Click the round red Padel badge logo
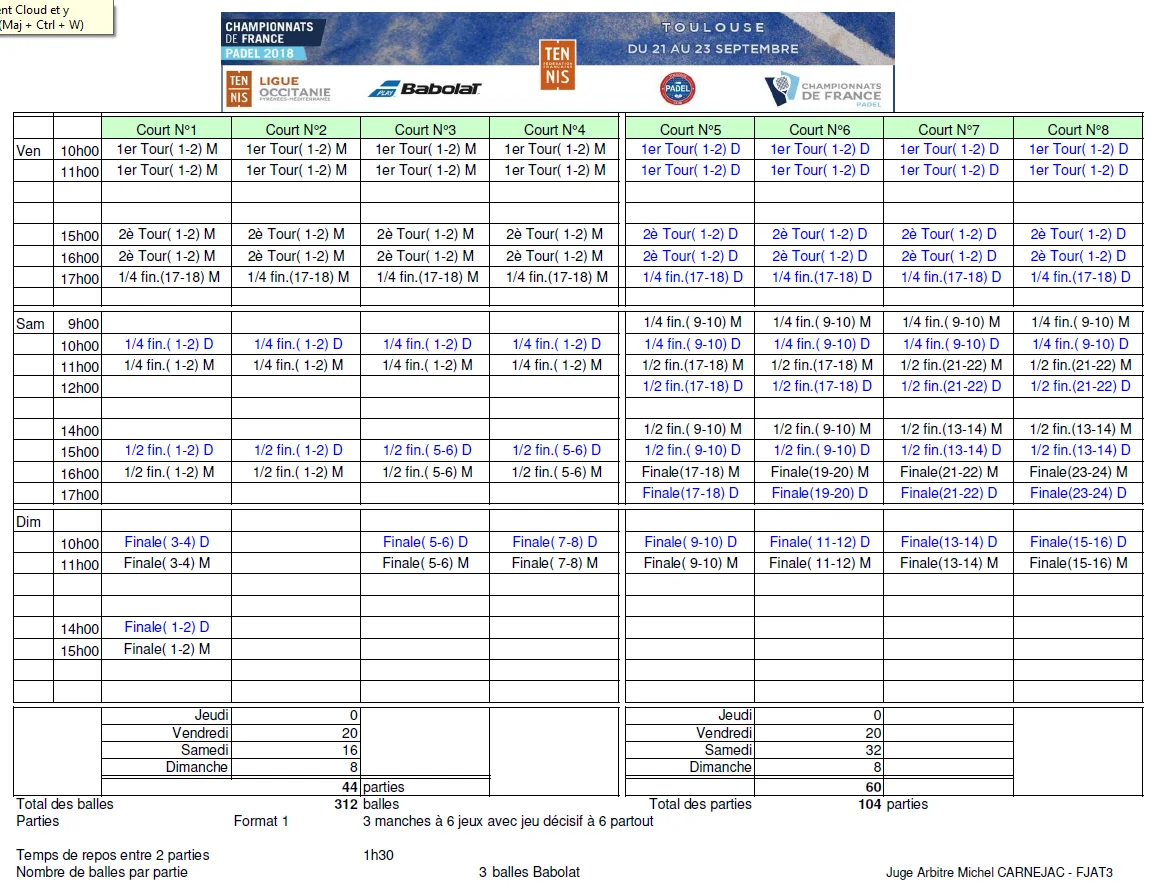Image resolution: width=1156 pixels, height=890 pixels. (x=678, y=88)
